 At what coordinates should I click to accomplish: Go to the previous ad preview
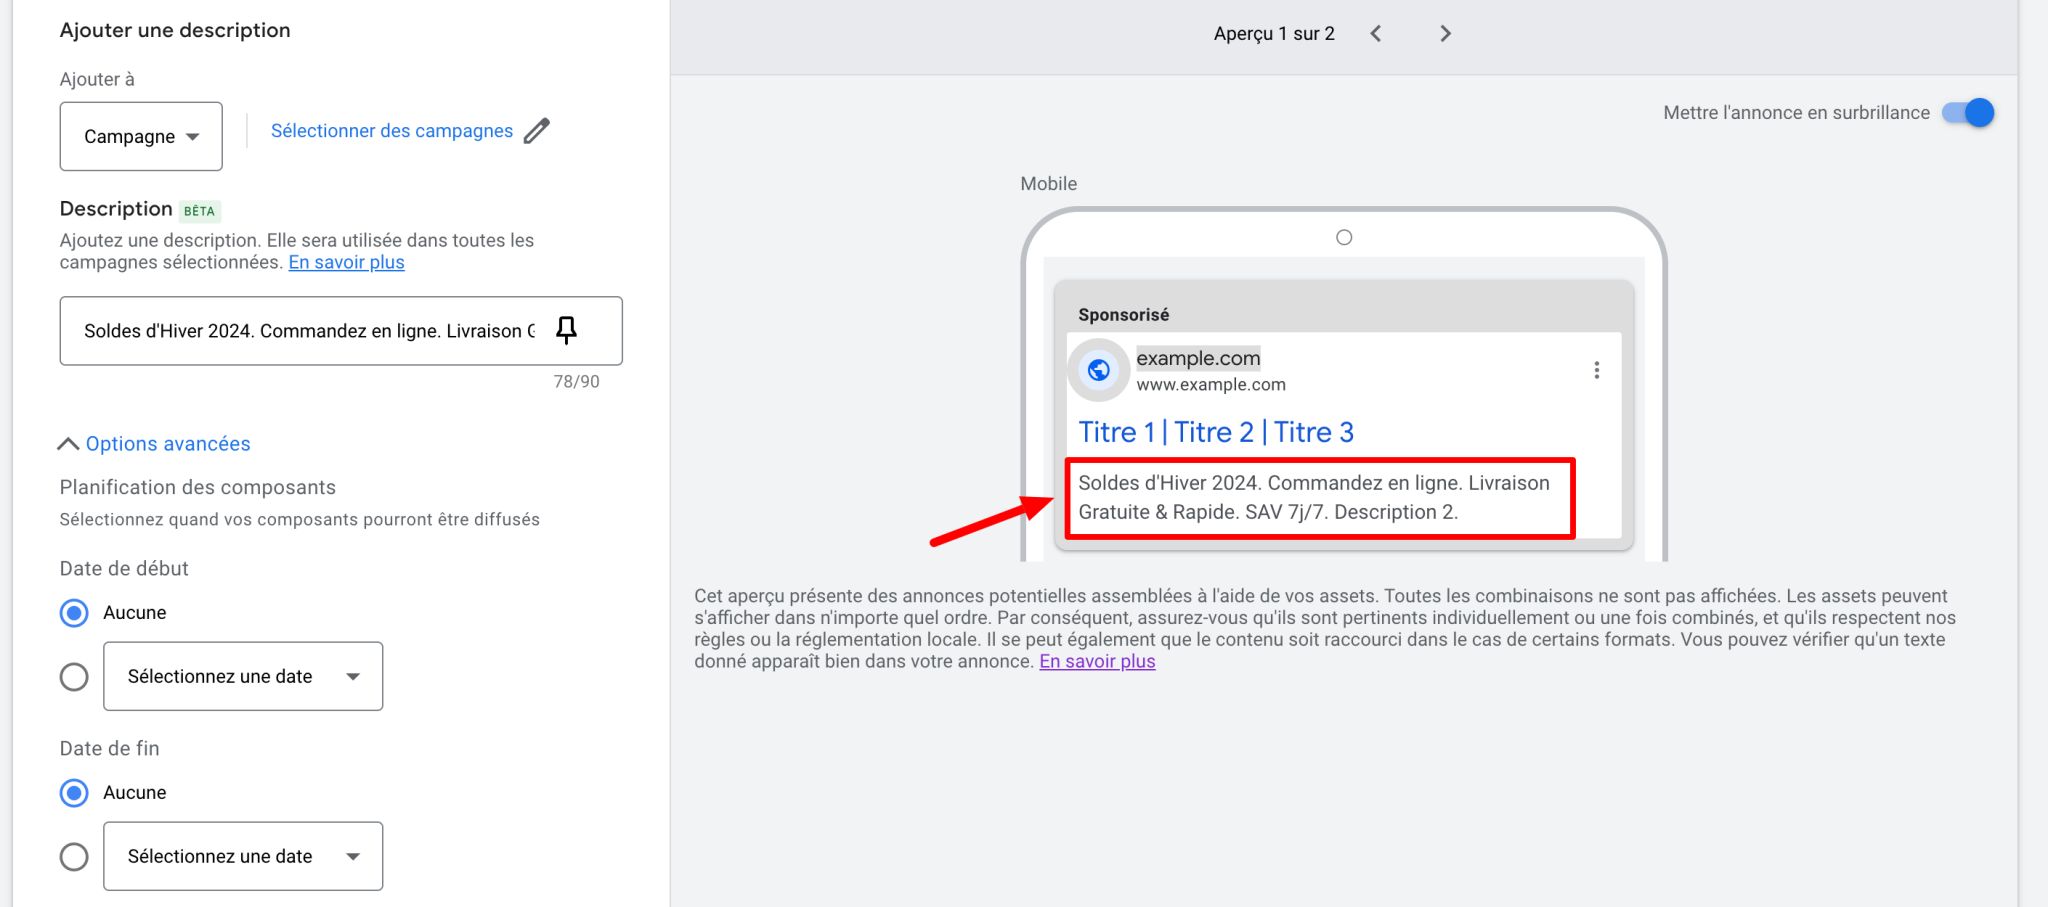[1376, 34]
